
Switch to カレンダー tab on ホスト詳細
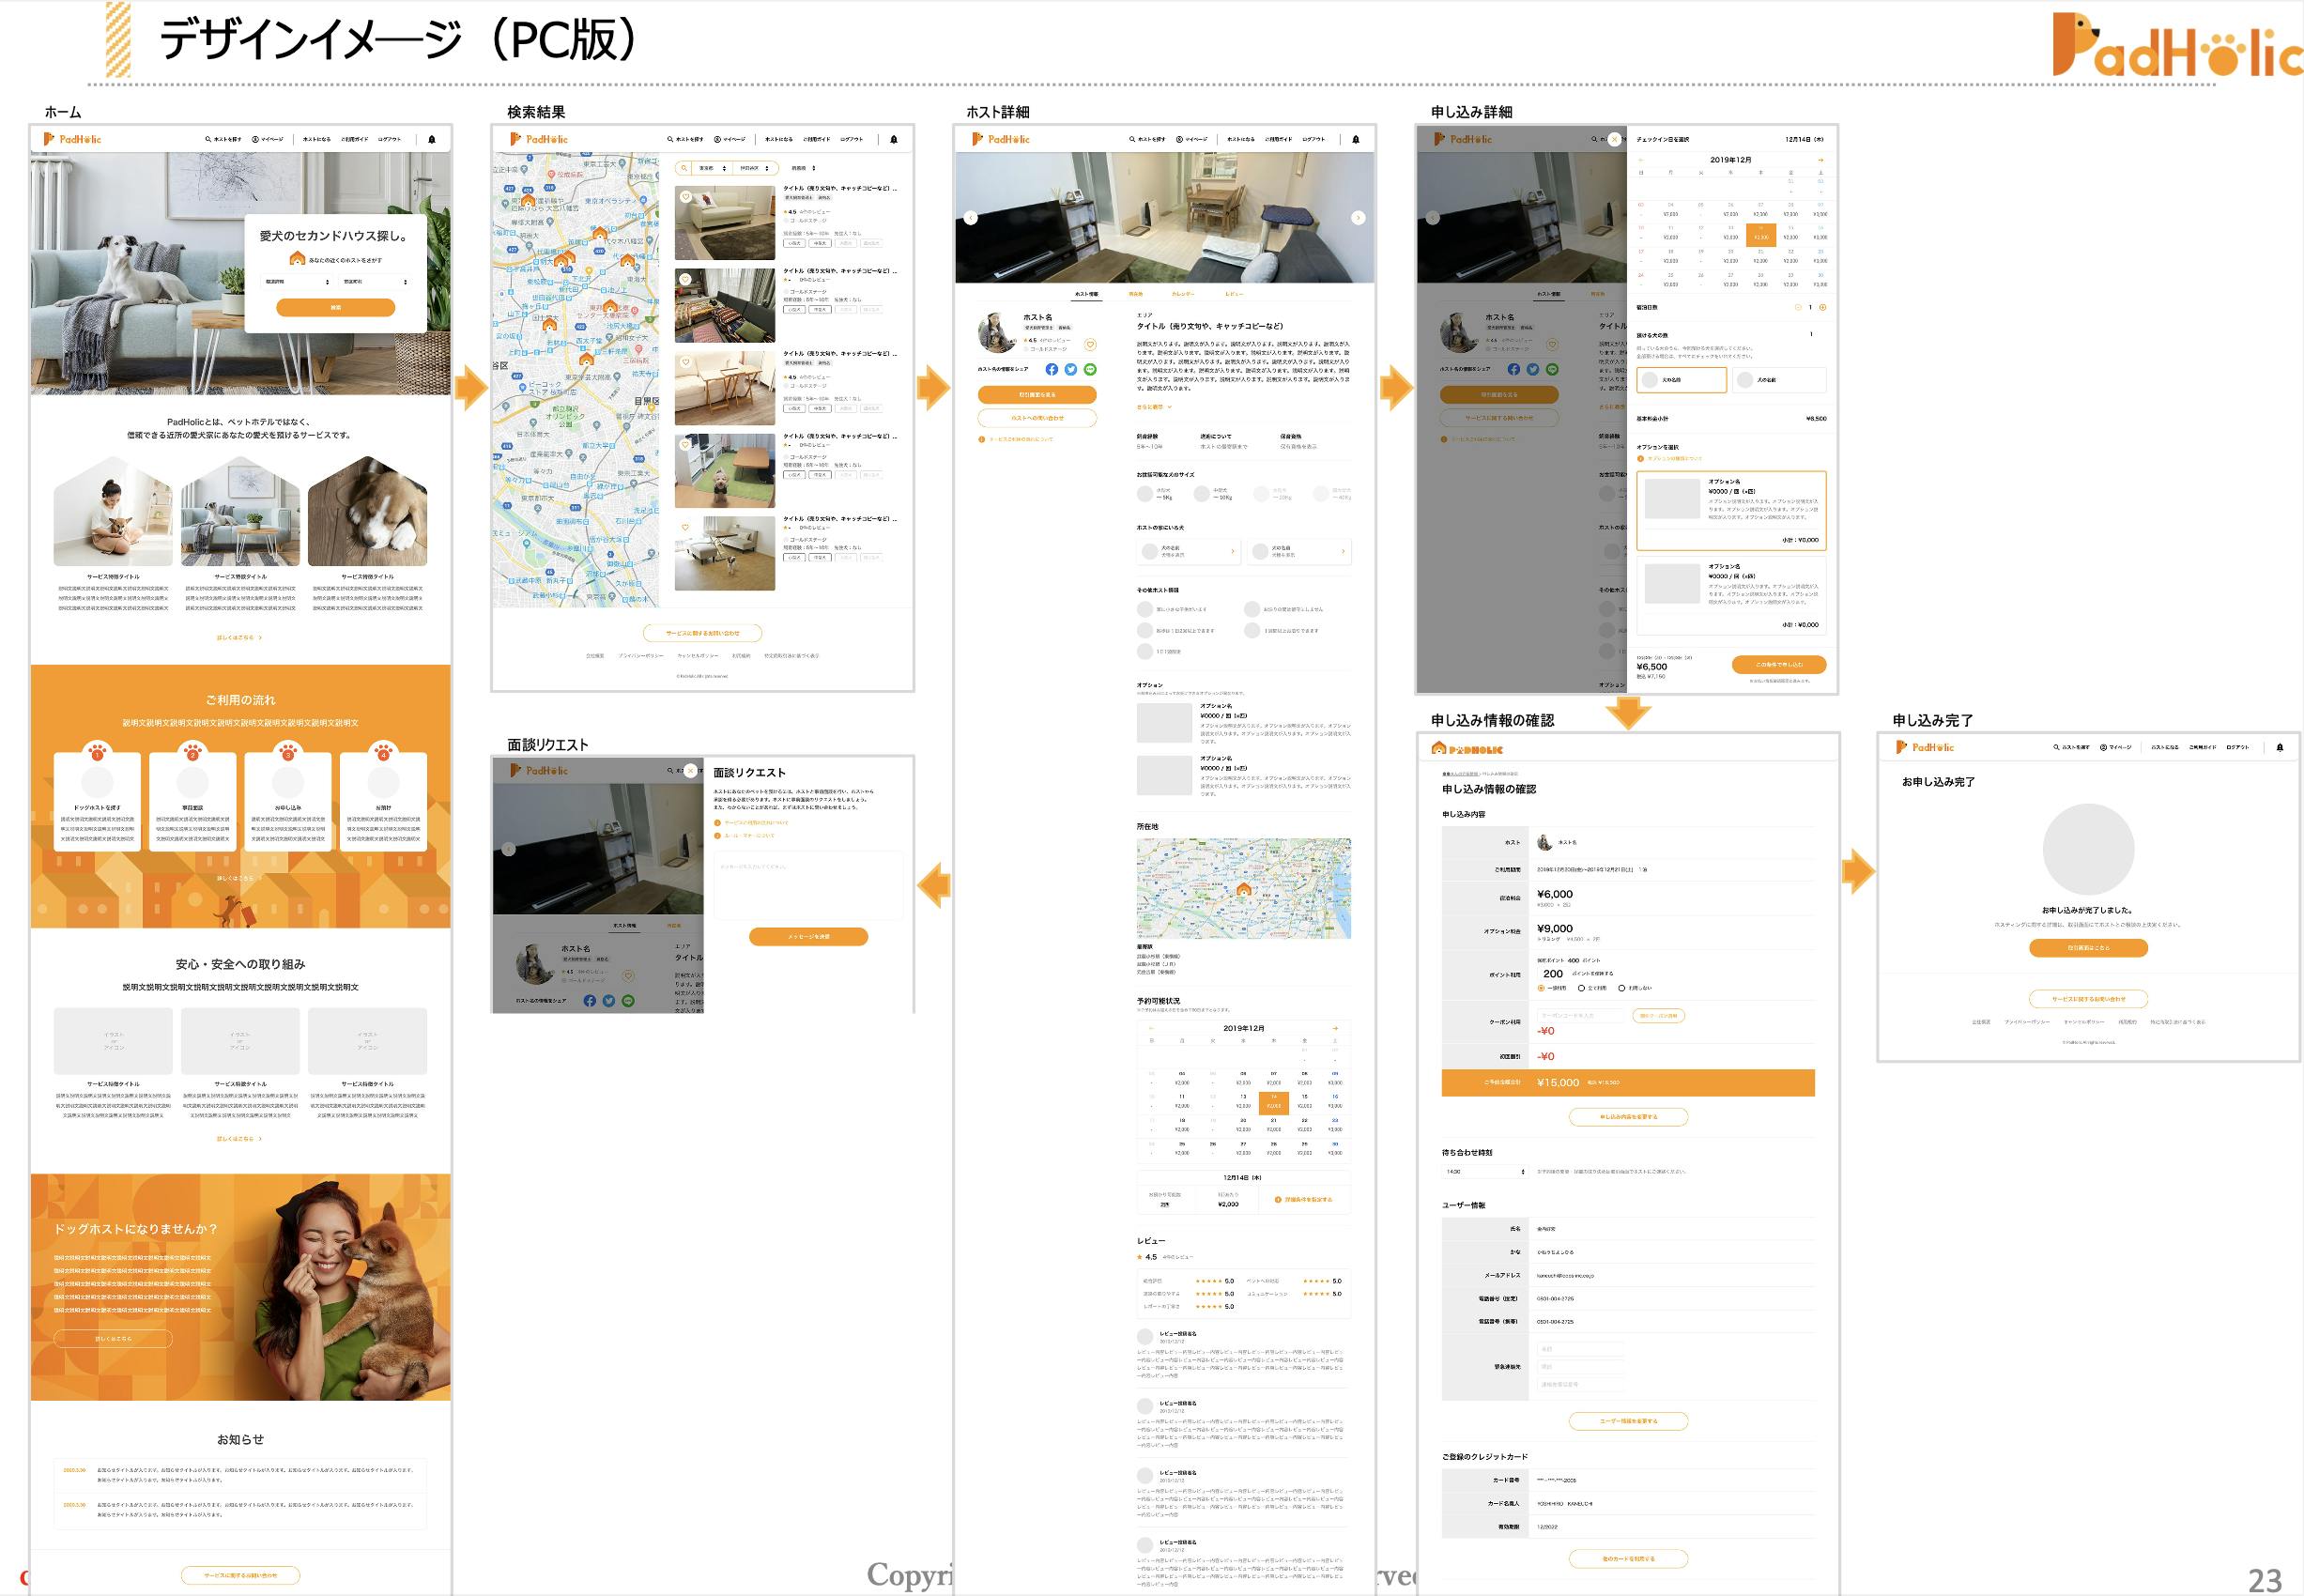click(x=1183, y=294)
